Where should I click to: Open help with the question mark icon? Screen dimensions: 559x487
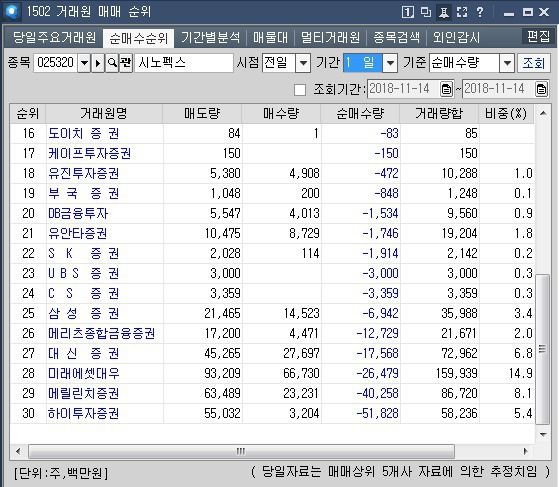pyautogui.click(x=480, y=12)
